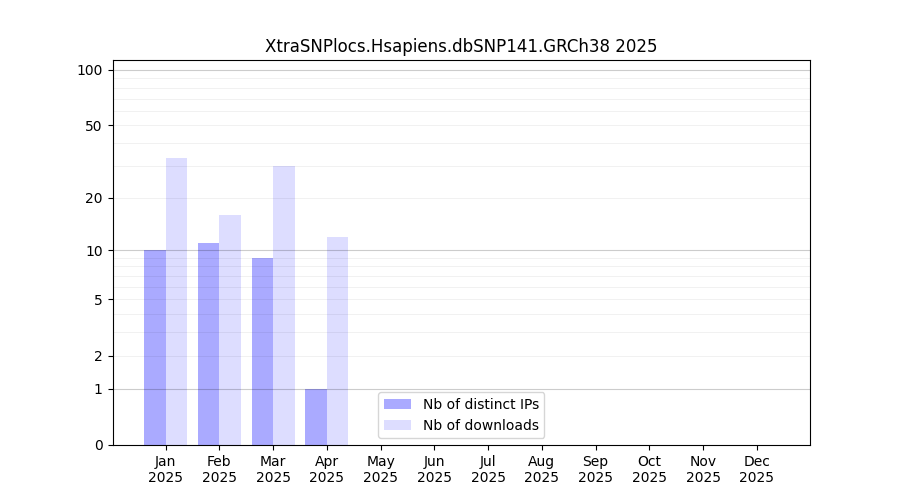900x500 pixels.
Task: Select the February downloads bar
Action: (x=230, y=330)
